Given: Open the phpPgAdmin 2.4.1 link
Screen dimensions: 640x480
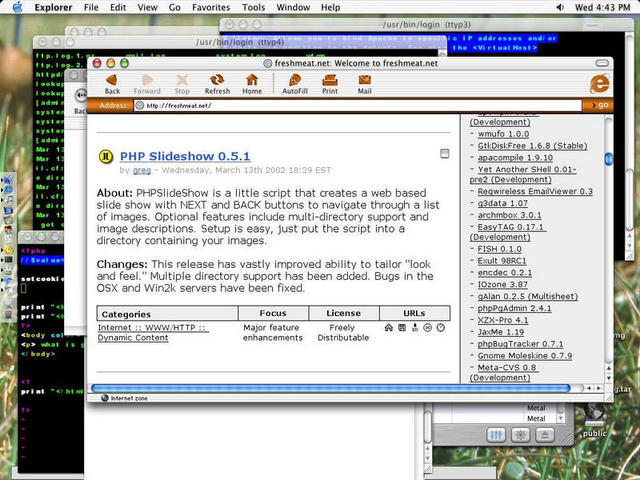Looking at the screenshot, I should [514, 308].
